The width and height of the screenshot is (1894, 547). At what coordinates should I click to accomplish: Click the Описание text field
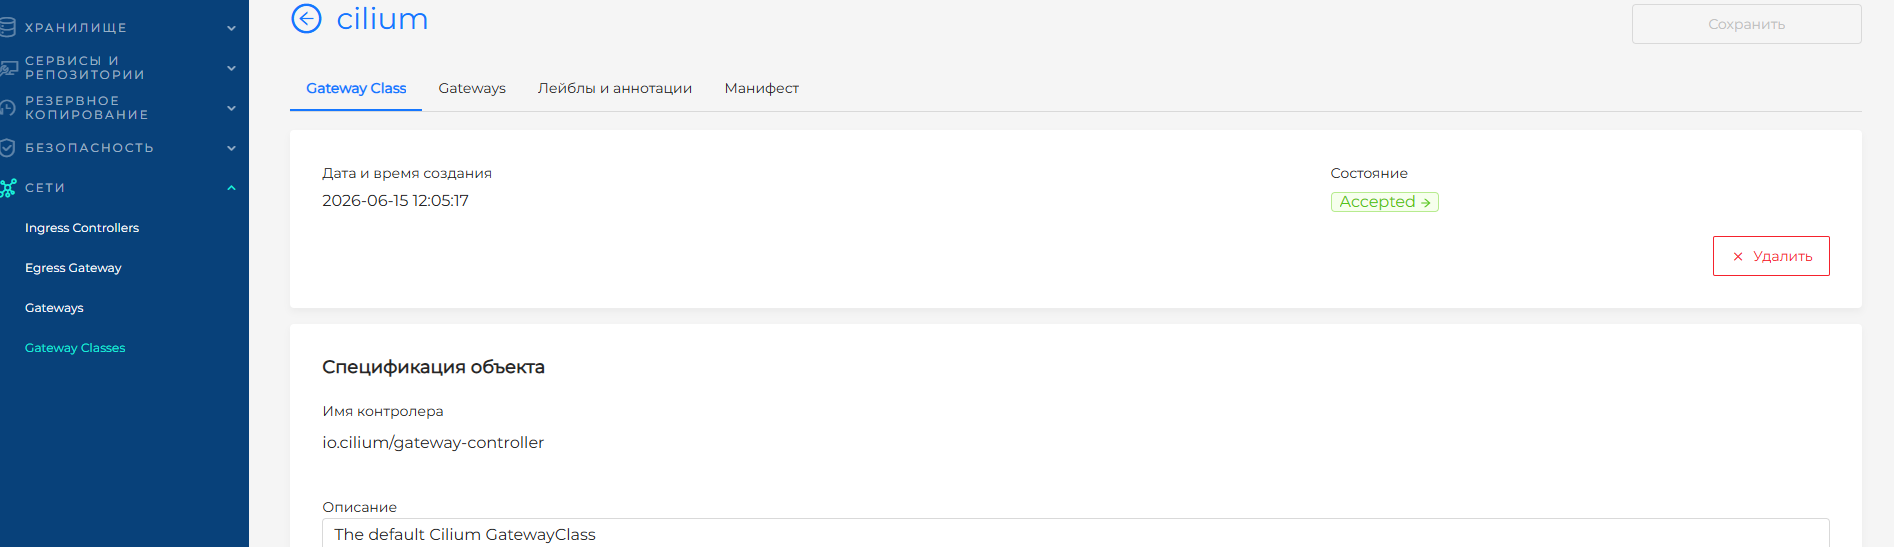[x=1076, y=533]
